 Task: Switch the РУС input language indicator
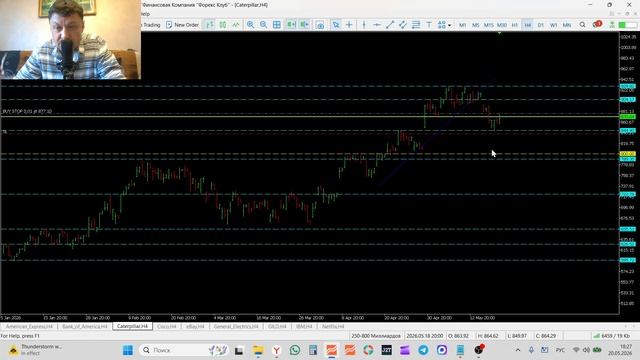click(560, 350)
